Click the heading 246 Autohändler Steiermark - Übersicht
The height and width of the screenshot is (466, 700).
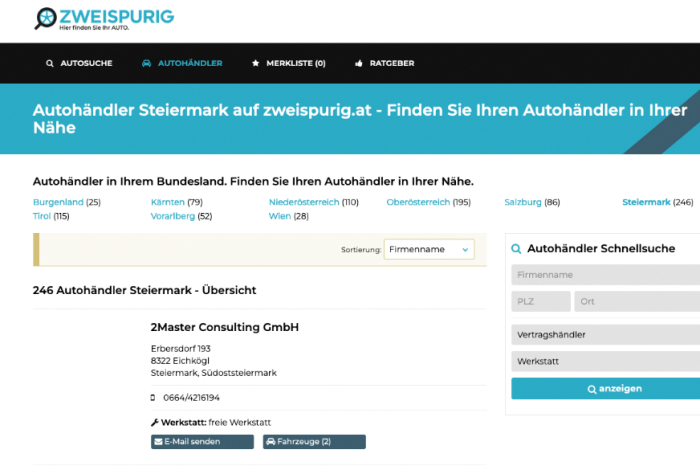point(144,291)
